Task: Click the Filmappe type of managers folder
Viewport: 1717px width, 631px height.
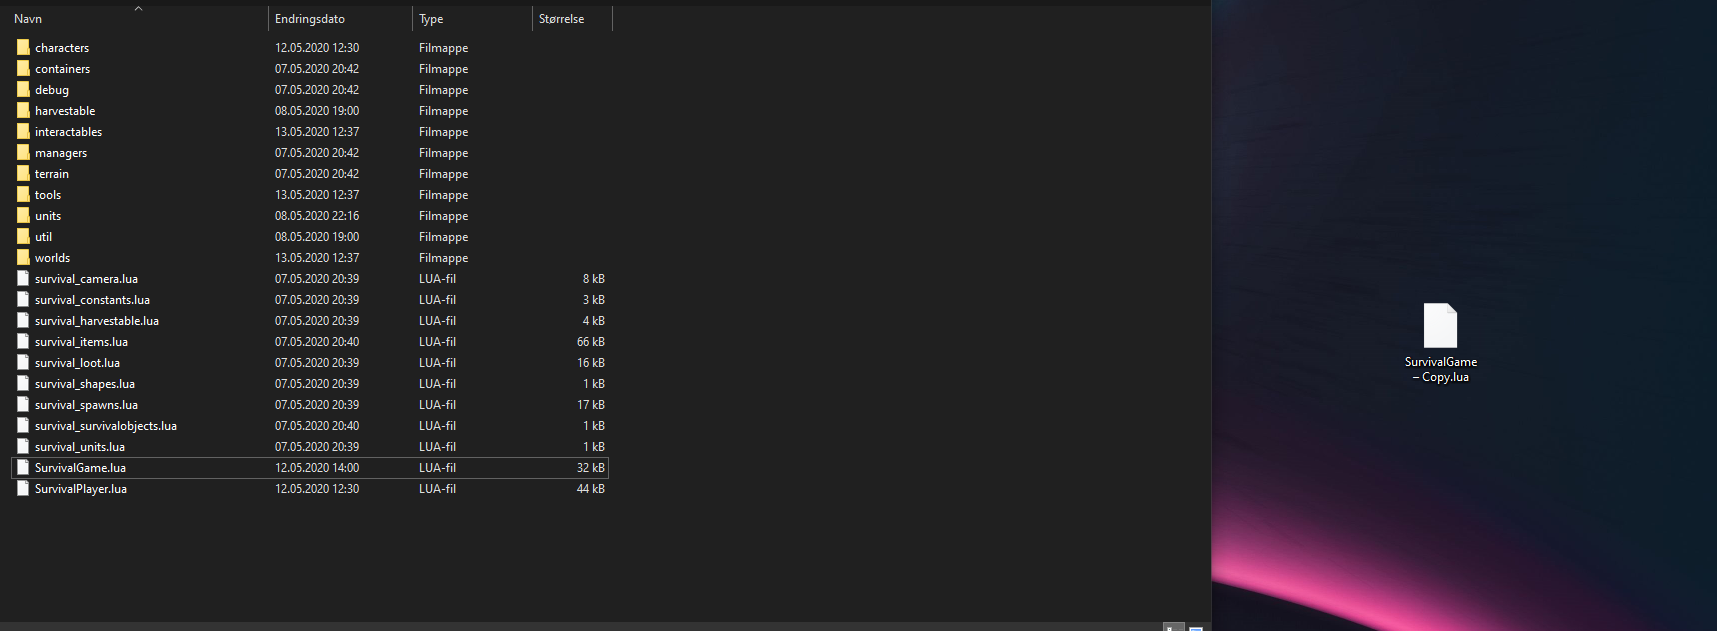Action: pyautogui.click(x=443, y=153)
